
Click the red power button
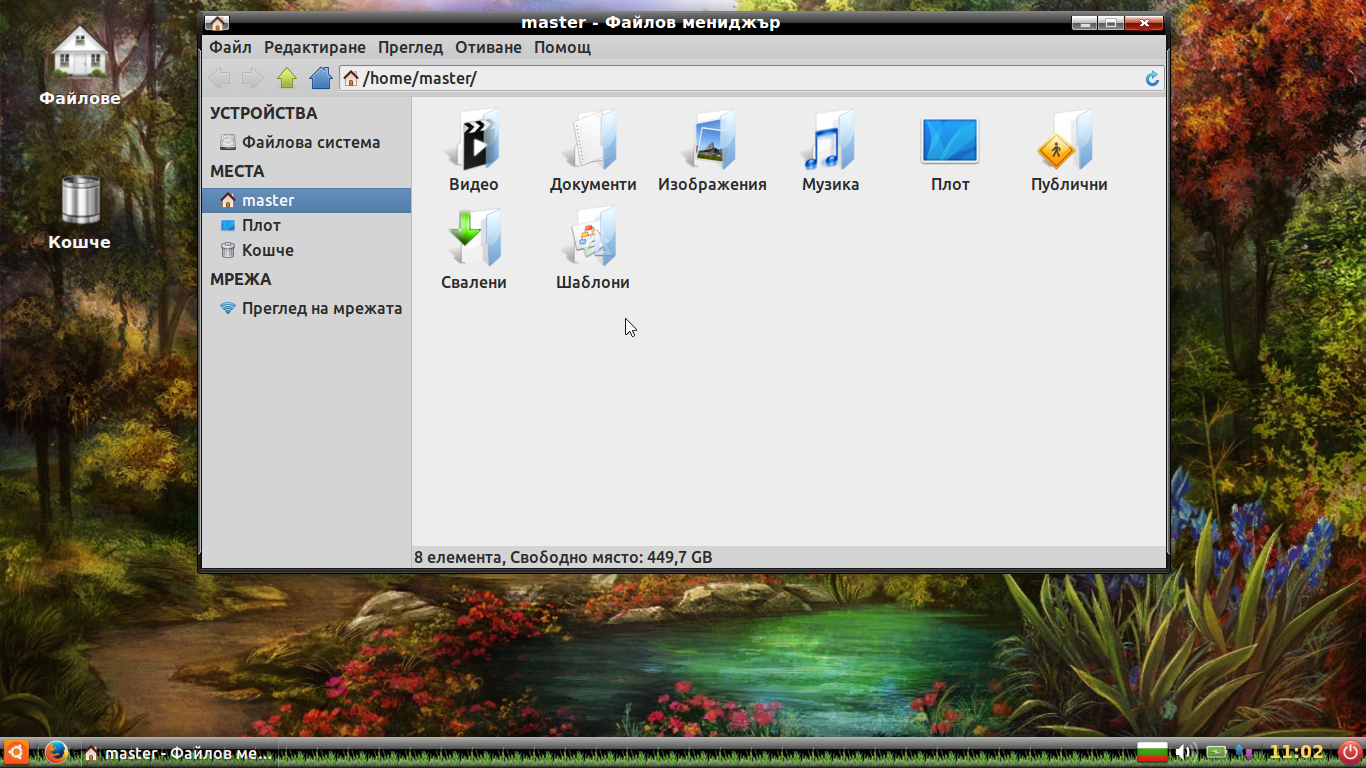click(1350, 752)
